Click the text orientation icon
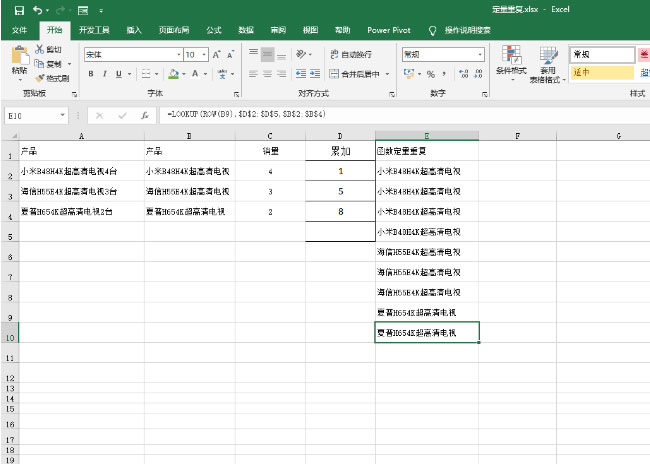The width and height of the screenshot is (650, 464). tap(301, 54)
